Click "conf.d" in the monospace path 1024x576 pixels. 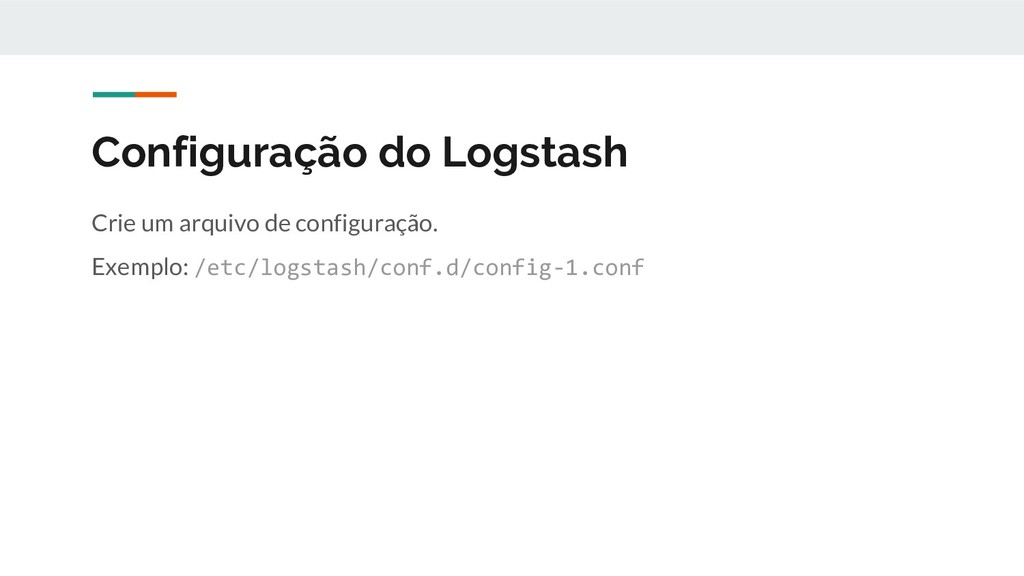[x=419, y=268]
